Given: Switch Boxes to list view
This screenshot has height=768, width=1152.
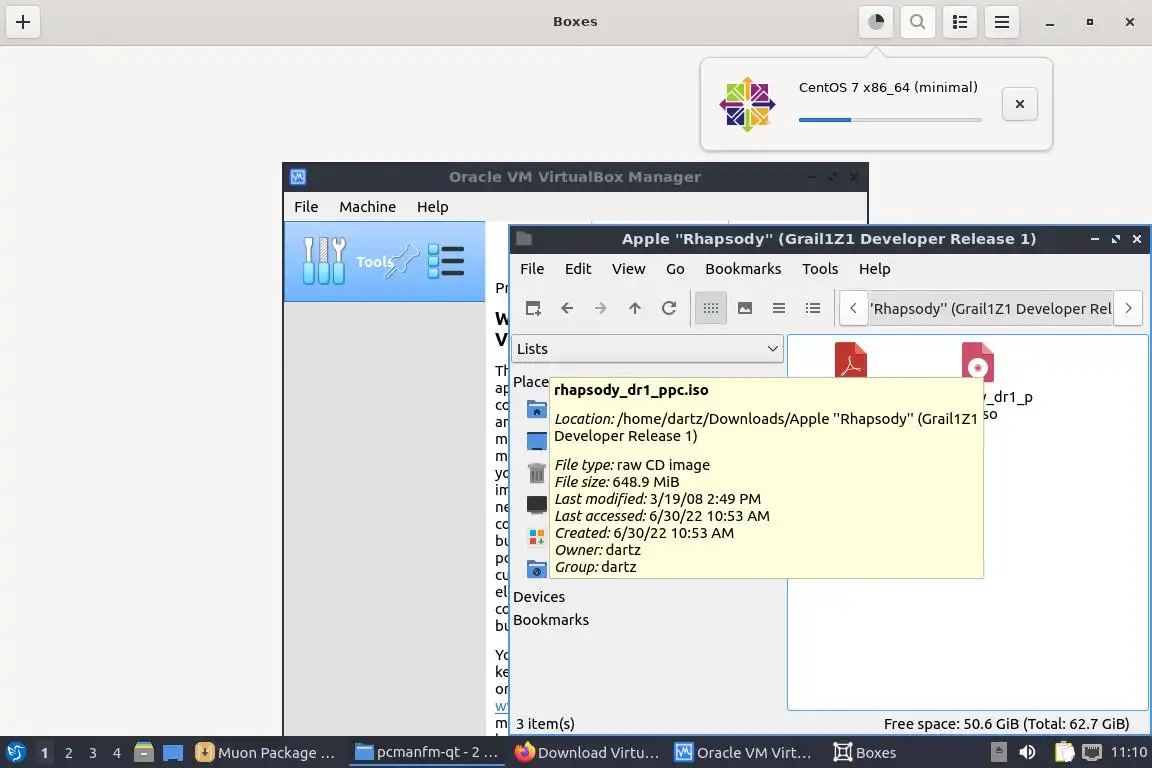Looking at the screenshot, I should 960,22.
